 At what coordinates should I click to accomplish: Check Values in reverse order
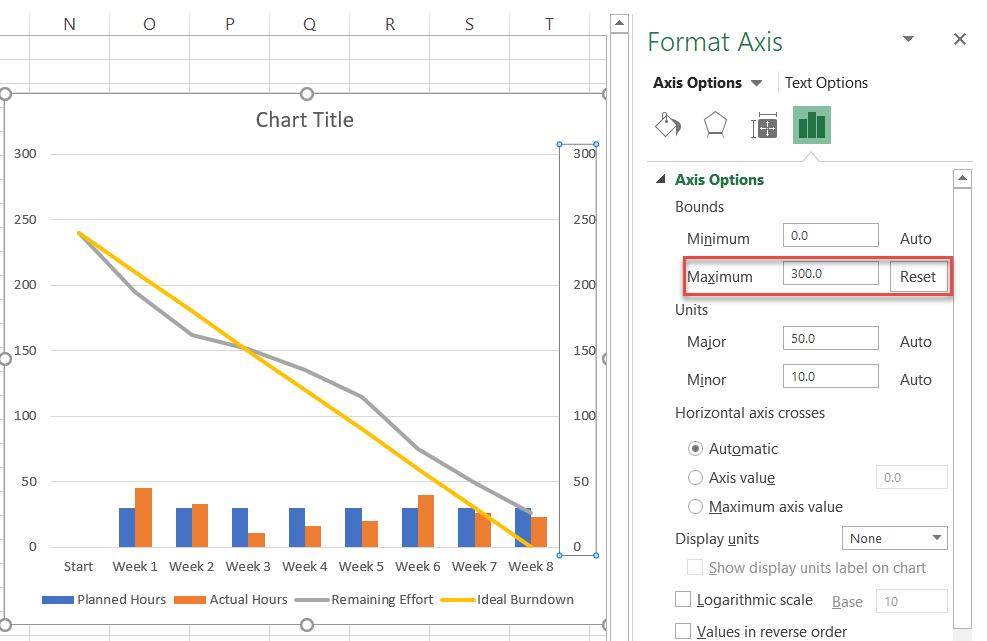pos(682,631)
